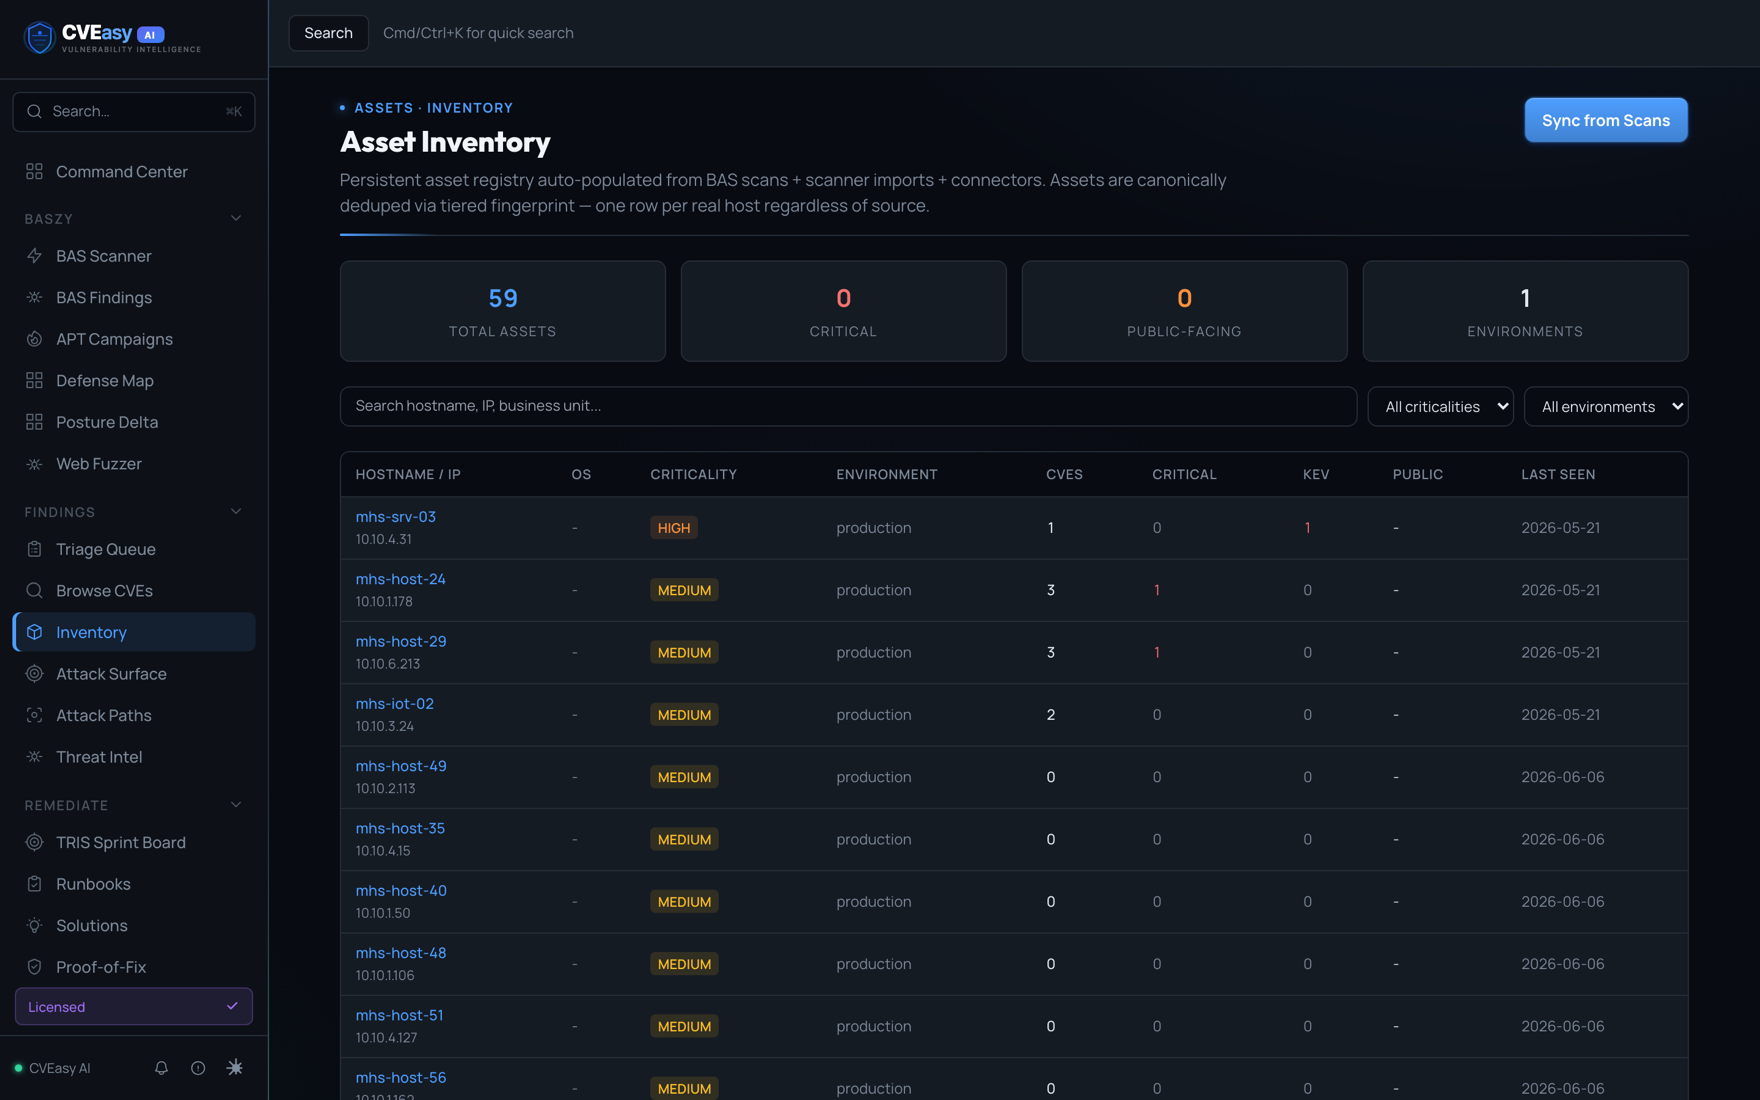The image size is (1760, 1100).
Task: Open asset mhs-host-51
Action: (x=399, y=1015)
